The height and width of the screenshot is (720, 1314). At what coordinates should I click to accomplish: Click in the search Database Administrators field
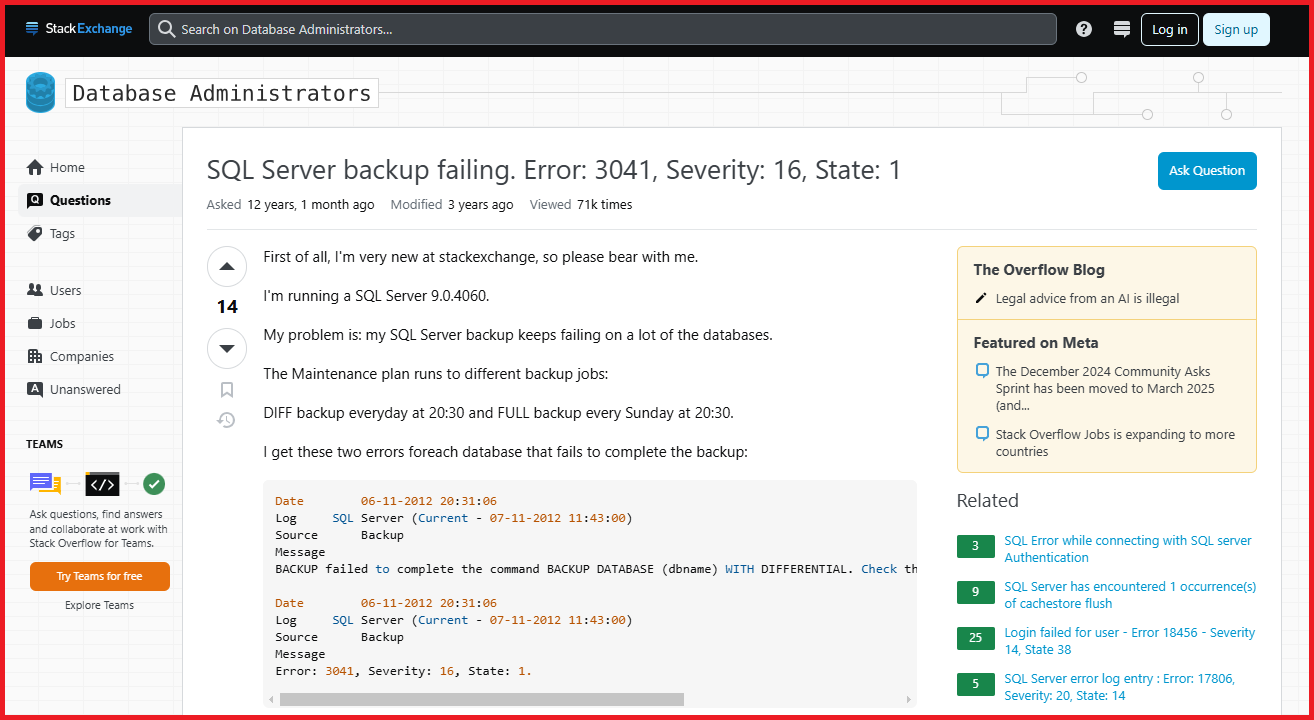603,29
